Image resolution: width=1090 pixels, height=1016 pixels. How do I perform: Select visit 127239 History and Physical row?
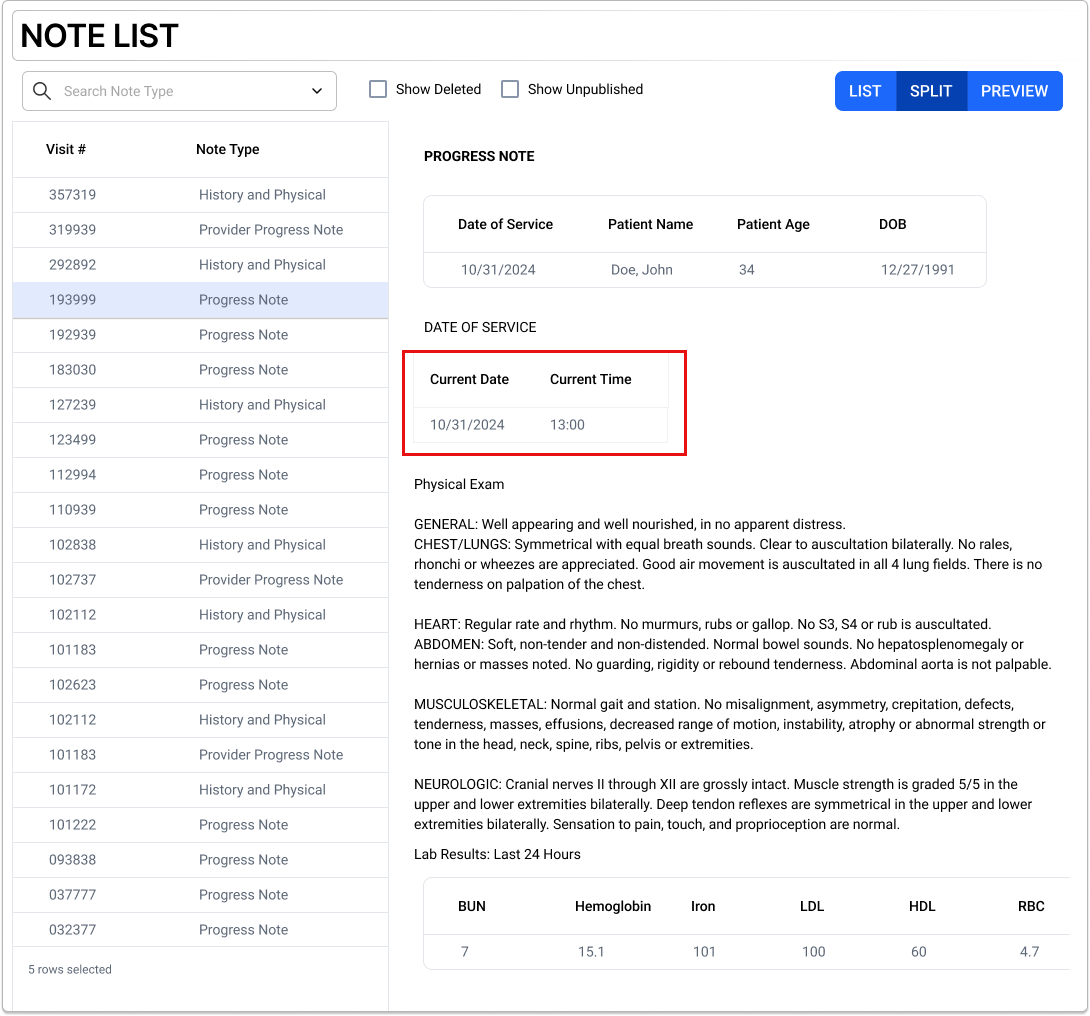point(200,405)
